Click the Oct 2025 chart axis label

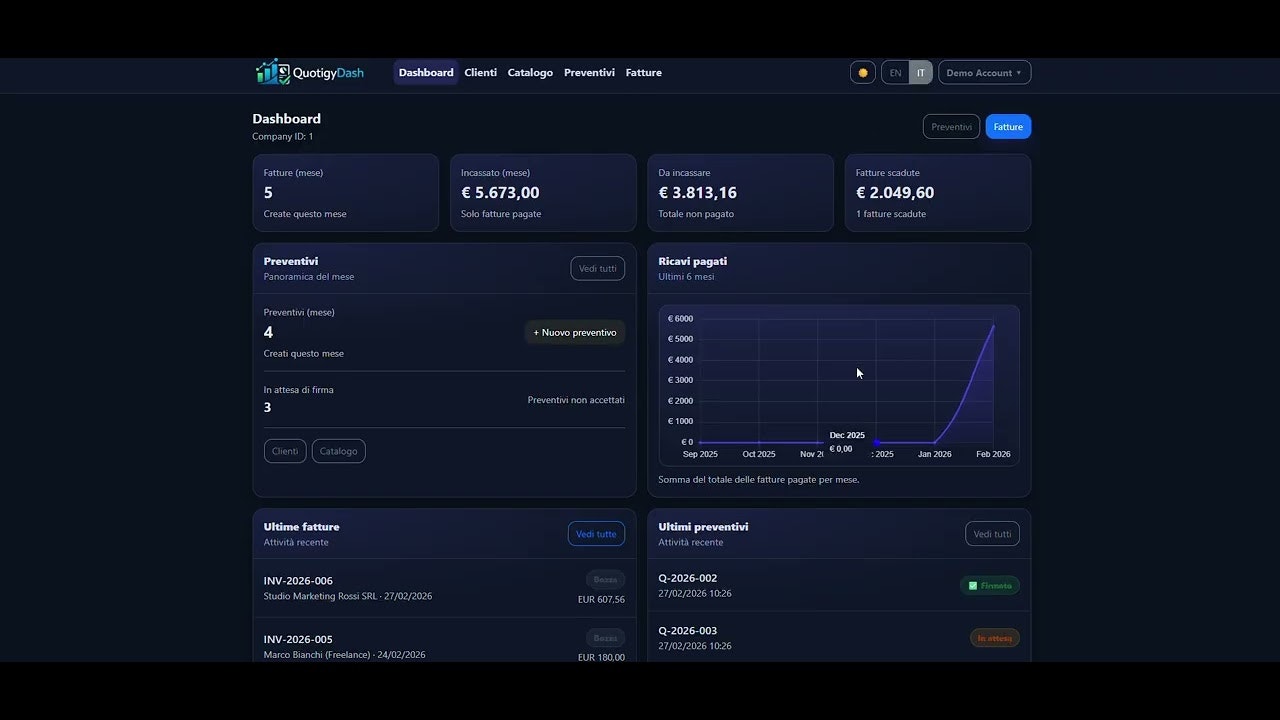coord(759,454)
